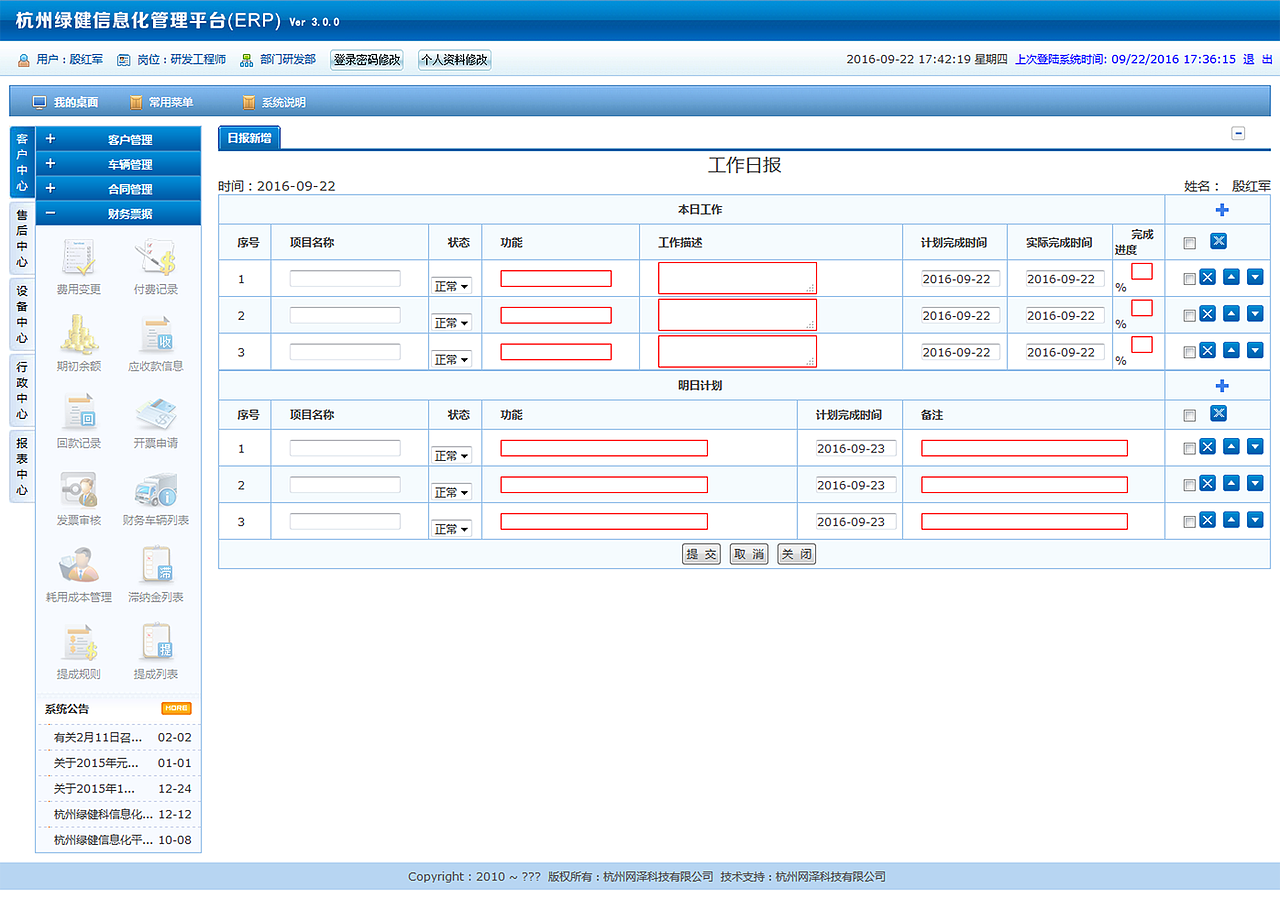Switch to the 设备中心 side tab
This screenshot has width=1280, height=899.
pos(22,315)
